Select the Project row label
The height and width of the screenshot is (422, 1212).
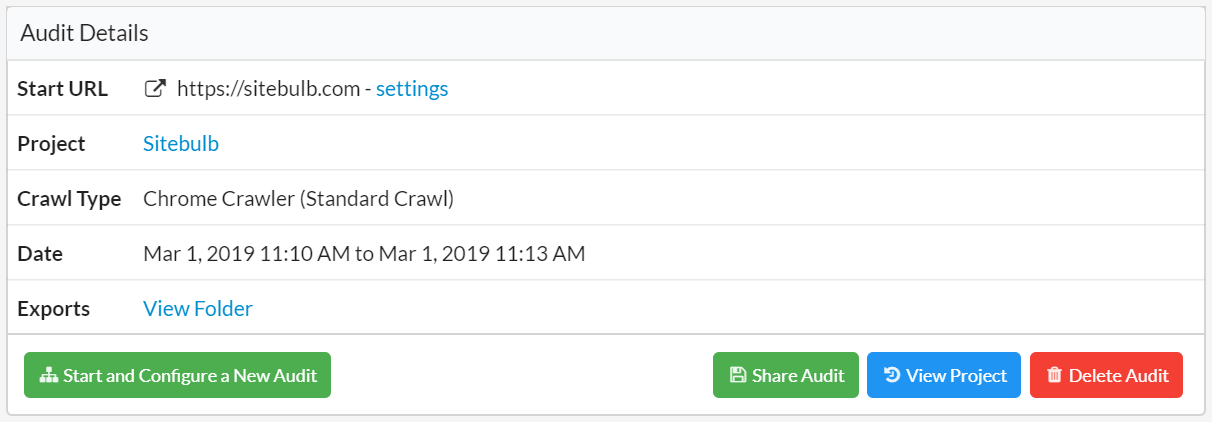[x=52, y=144]
